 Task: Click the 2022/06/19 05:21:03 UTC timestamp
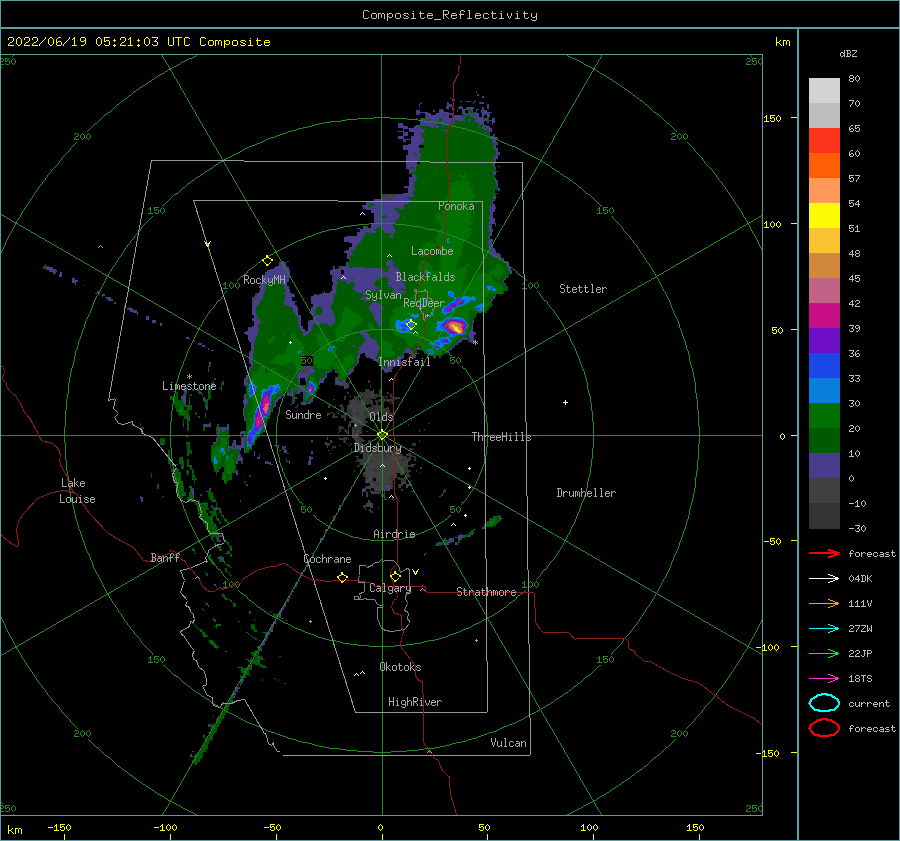click(99, 42)
